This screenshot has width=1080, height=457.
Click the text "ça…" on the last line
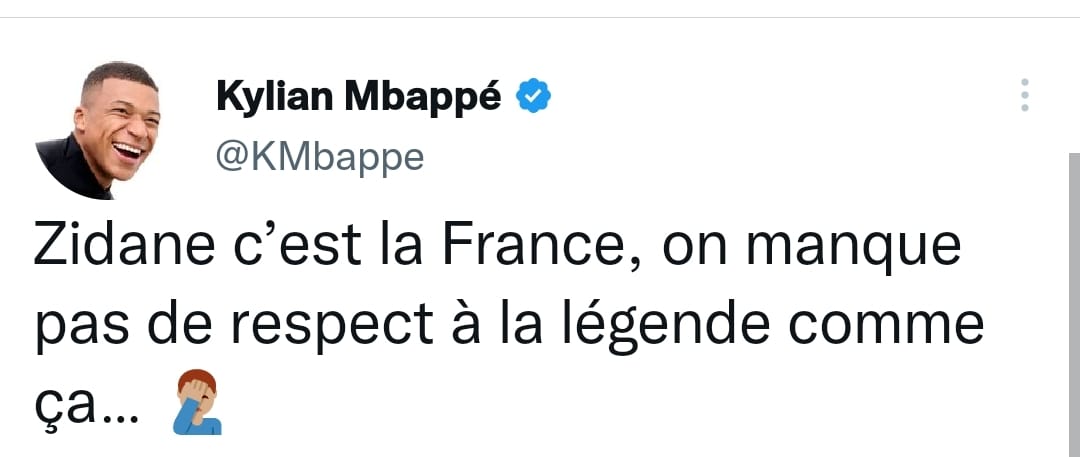[x=86, y=403]
